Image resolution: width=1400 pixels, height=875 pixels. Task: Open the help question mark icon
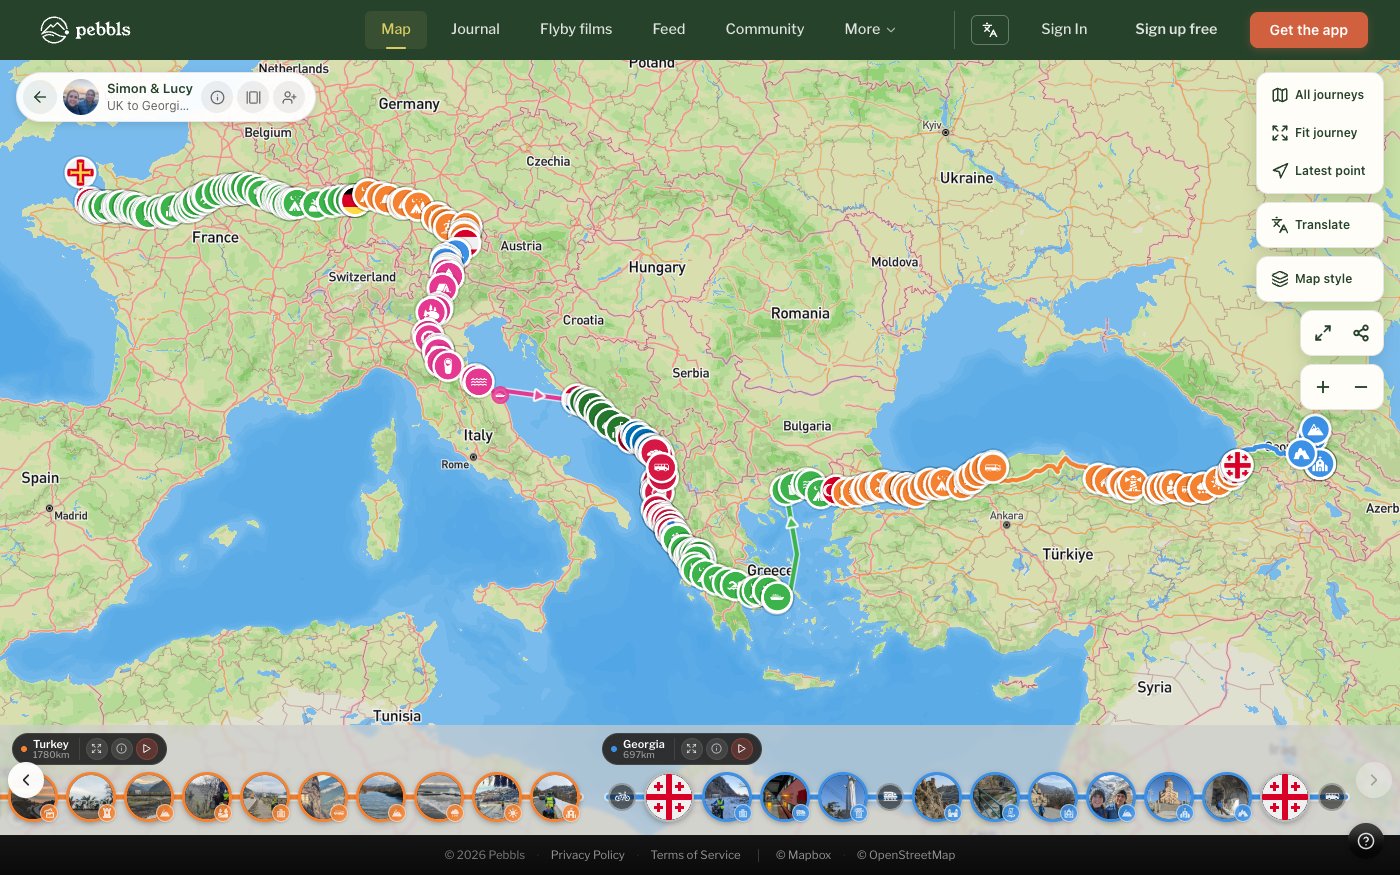1366,841
